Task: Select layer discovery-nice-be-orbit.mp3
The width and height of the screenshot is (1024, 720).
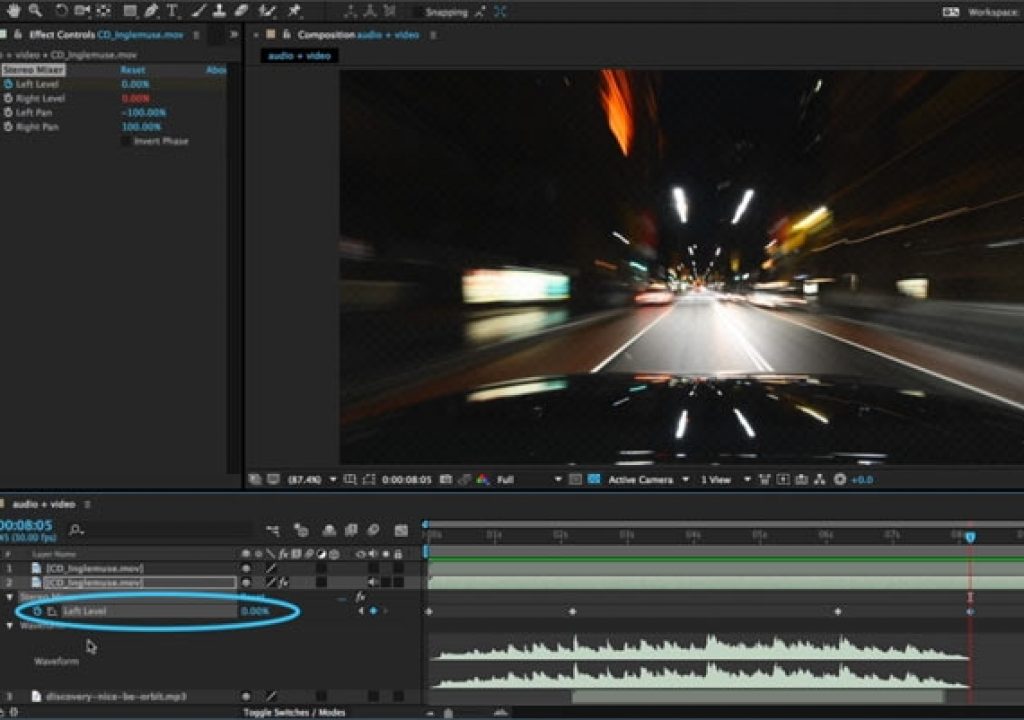Action: 116,696
